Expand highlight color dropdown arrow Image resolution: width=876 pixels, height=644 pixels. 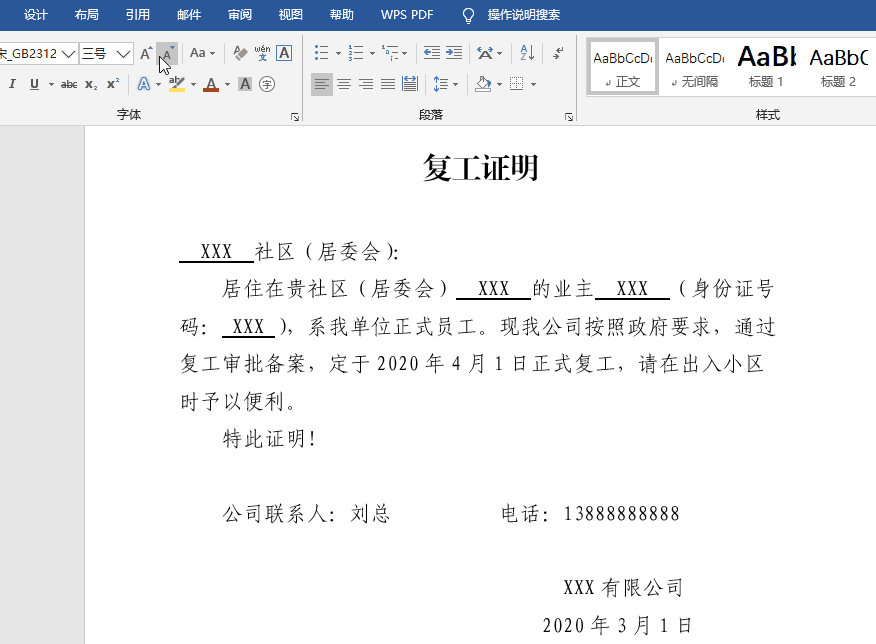point(193,85)
